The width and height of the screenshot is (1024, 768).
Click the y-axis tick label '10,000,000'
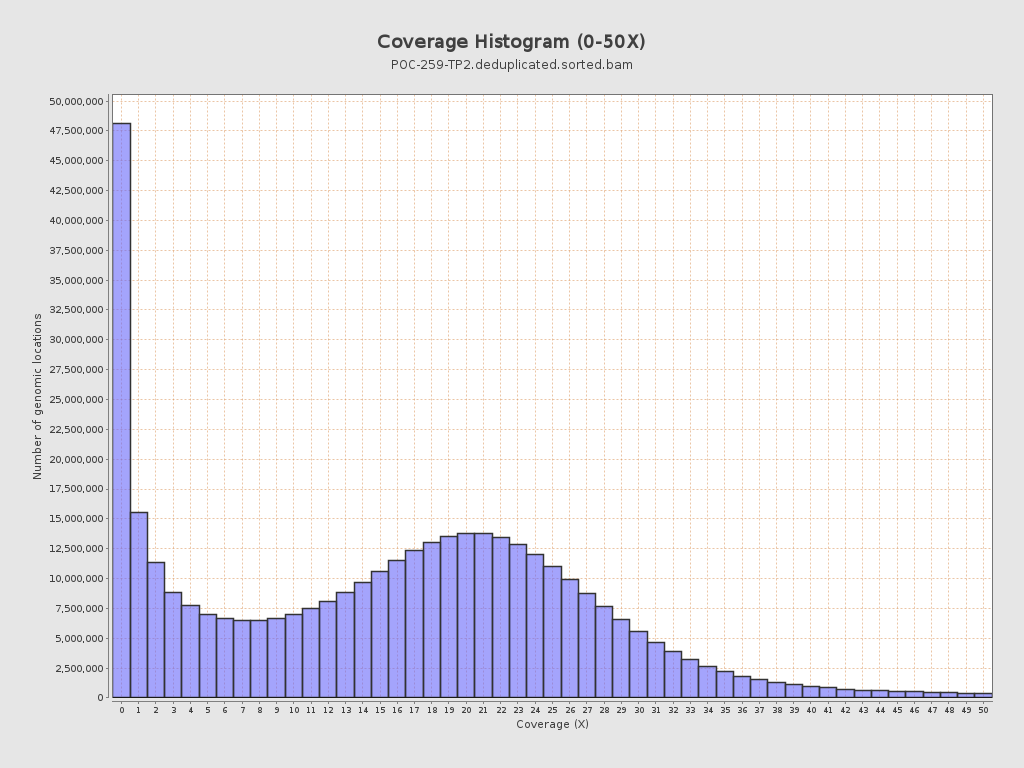coord(76,579)
